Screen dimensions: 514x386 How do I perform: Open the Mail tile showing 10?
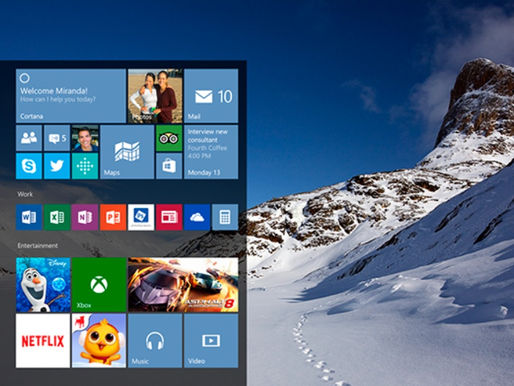click(x=211, y=96)
